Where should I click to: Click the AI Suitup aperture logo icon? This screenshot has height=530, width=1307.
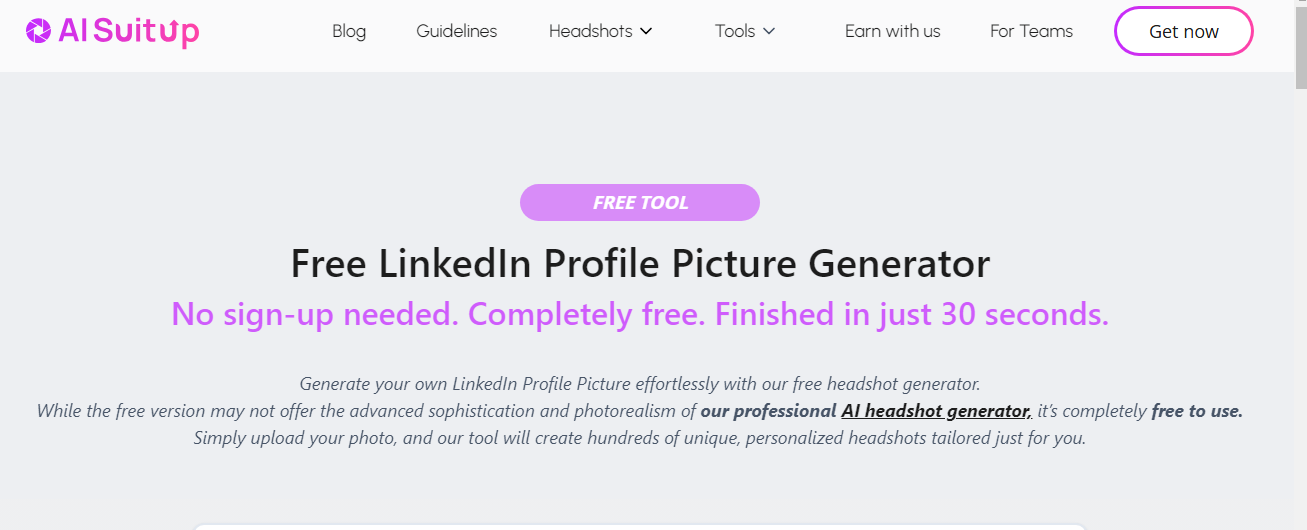[38, 32]
